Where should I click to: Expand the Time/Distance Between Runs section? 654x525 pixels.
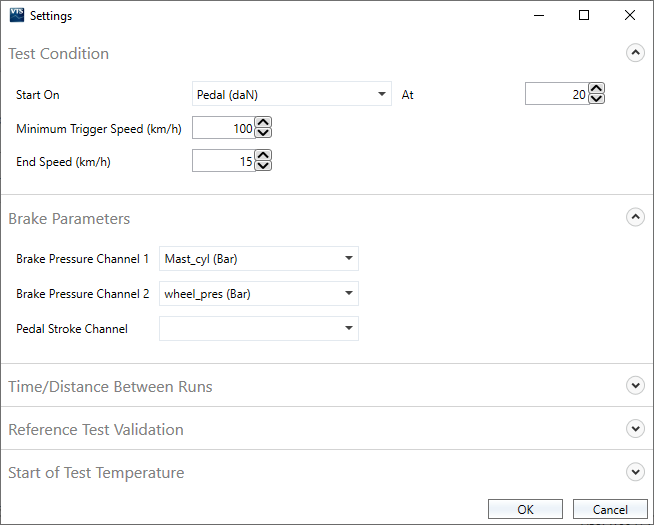pos(635,386)
